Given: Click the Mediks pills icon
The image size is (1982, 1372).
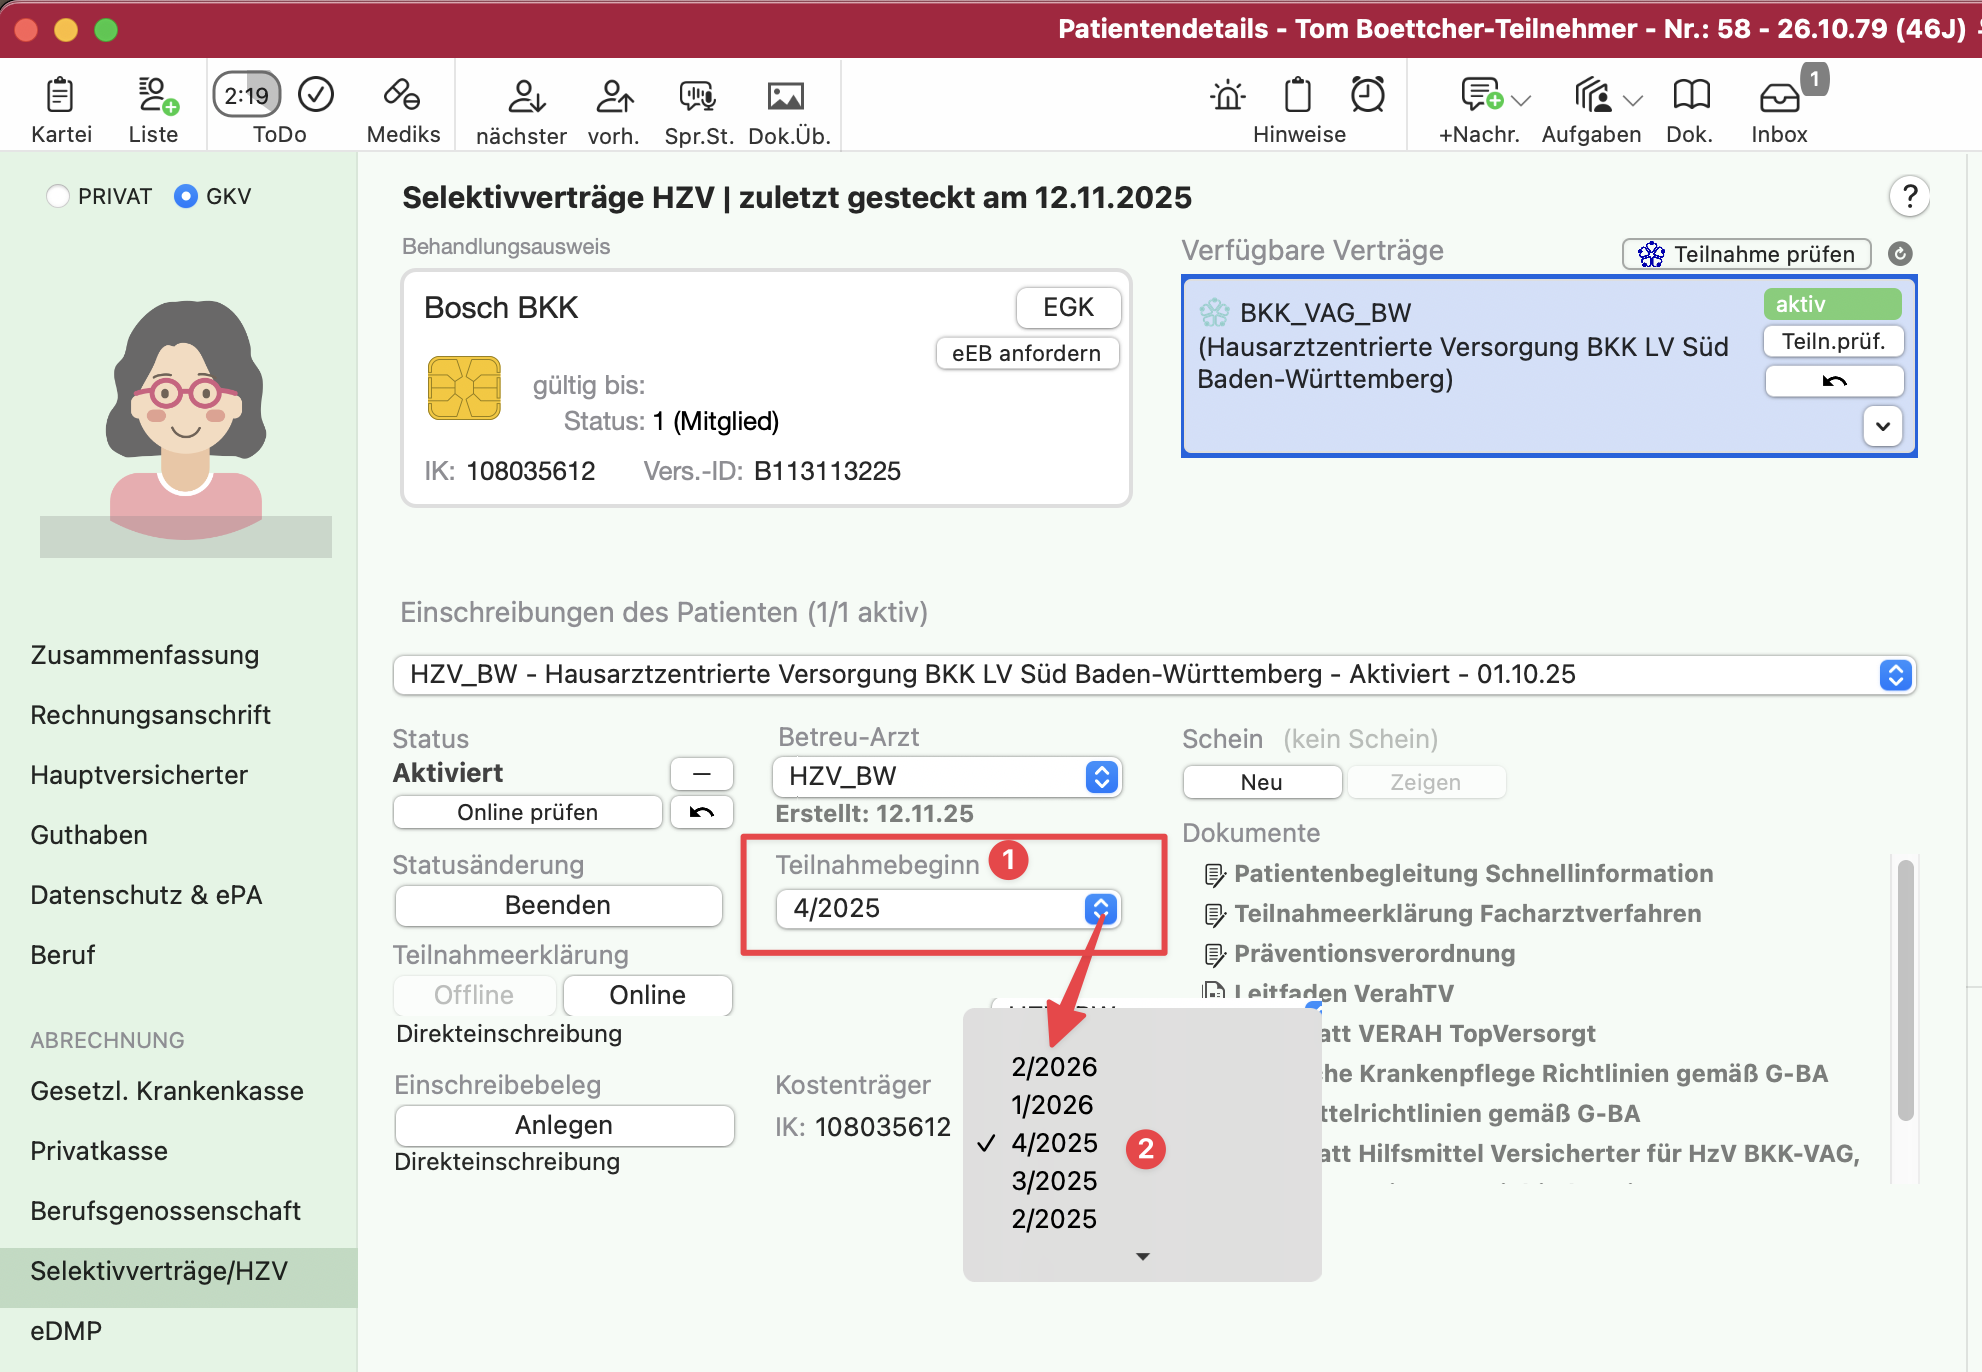Looking at the screenshot, I should click(402, 96).
